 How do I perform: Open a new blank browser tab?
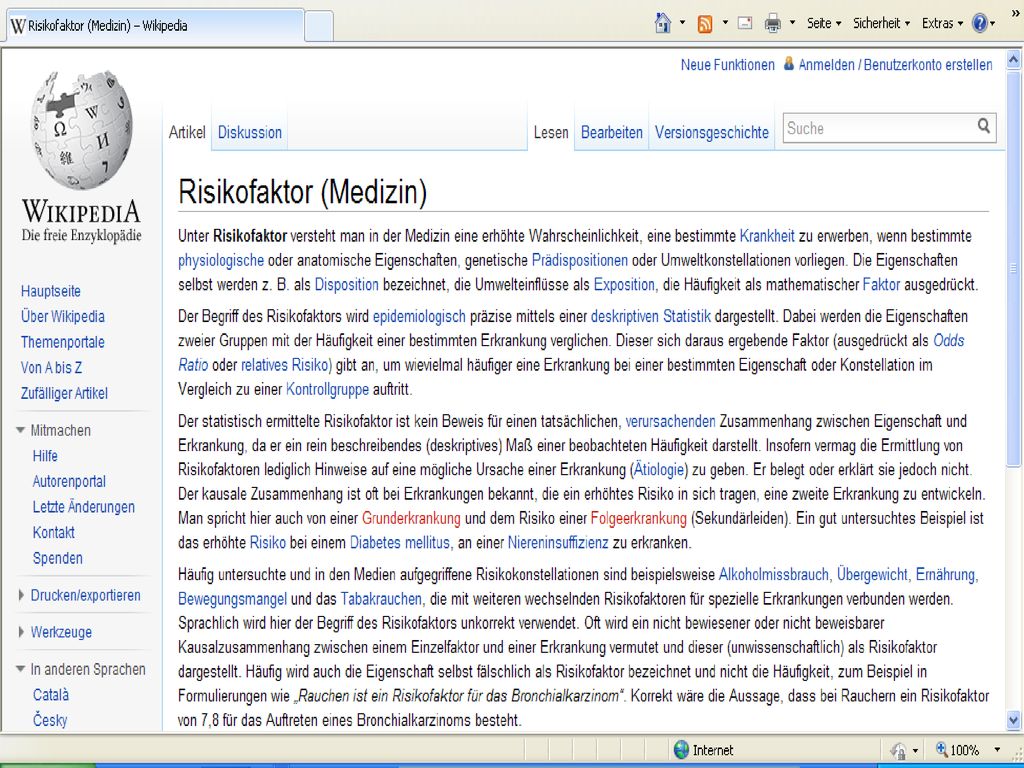pyautogui.click(x=319, y=26)
